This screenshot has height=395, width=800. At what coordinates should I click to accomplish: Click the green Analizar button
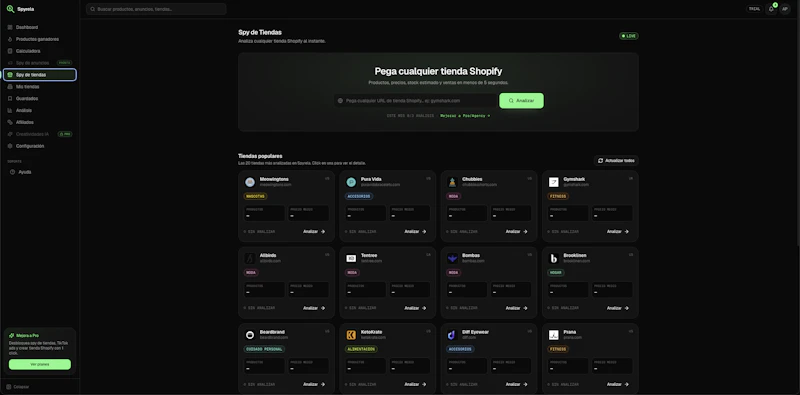(x=521, y=101)
